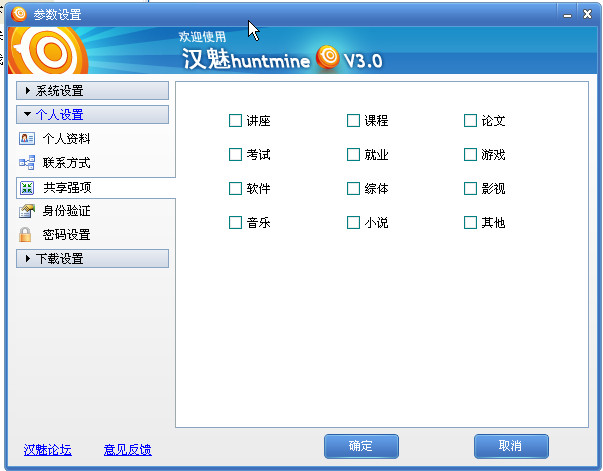Collapse the 个人设置 section
Image resolution: width=603 pixels, height=471 pixels.
pyautogui.click(x=92, y=115)
